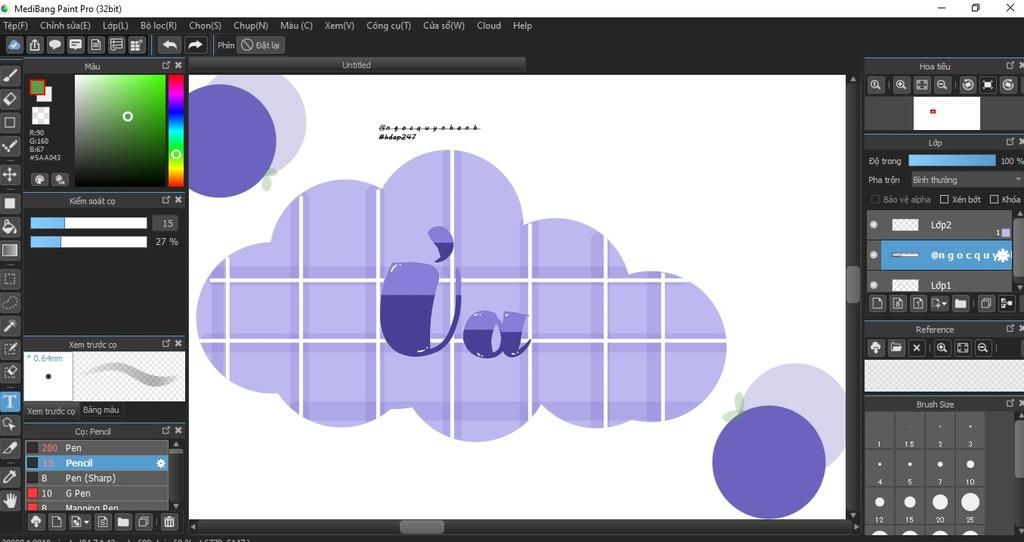Click the speech bubble icon in toolbar
This screenshot has height=542, width=1024.
tap(55, 45)
